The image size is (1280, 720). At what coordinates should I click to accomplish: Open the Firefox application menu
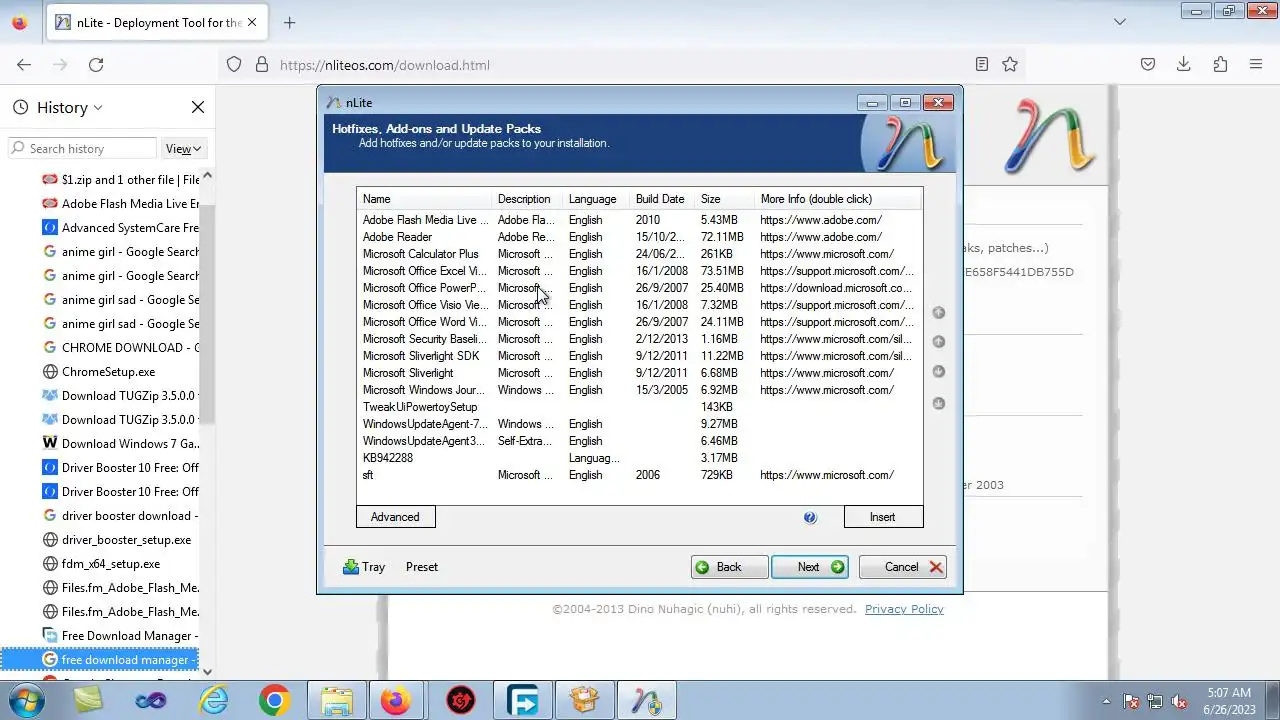1256,65
